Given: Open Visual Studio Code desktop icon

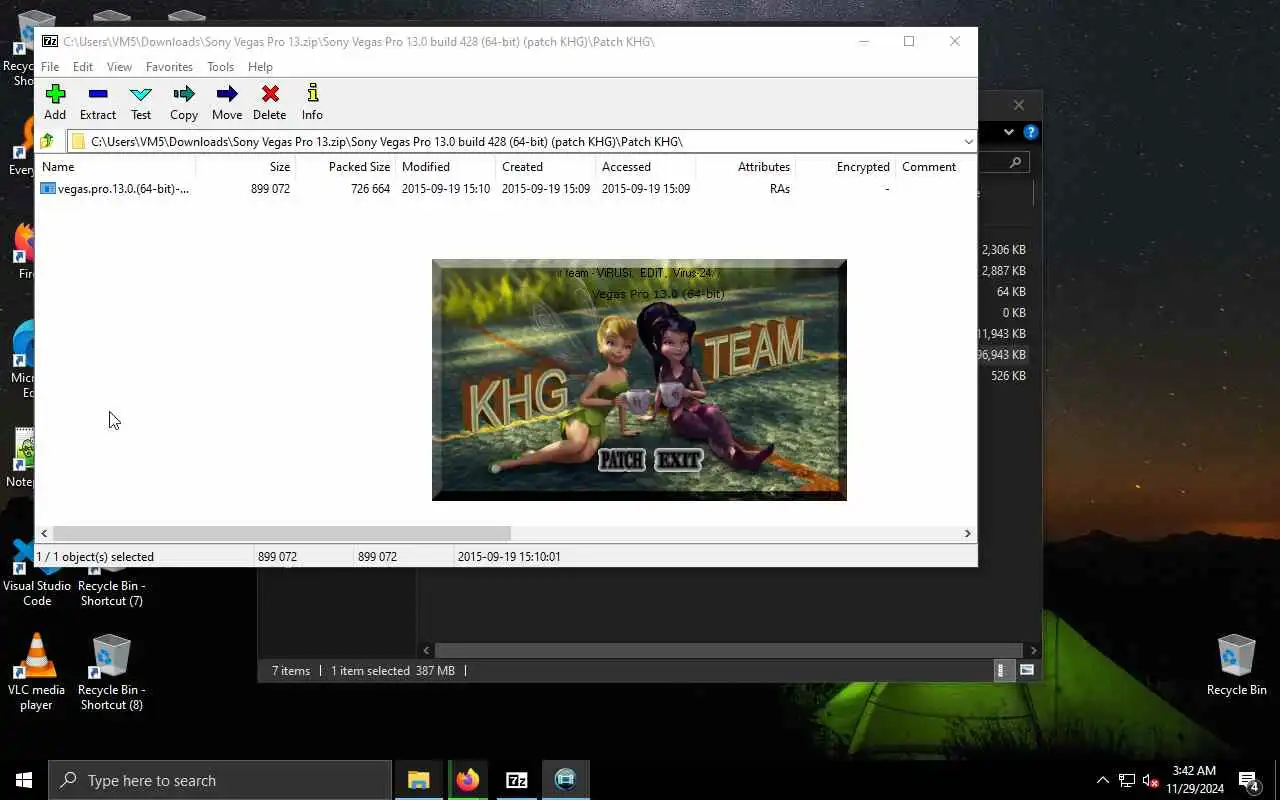Looking at the screenshot, I should [x=36, y=572].
